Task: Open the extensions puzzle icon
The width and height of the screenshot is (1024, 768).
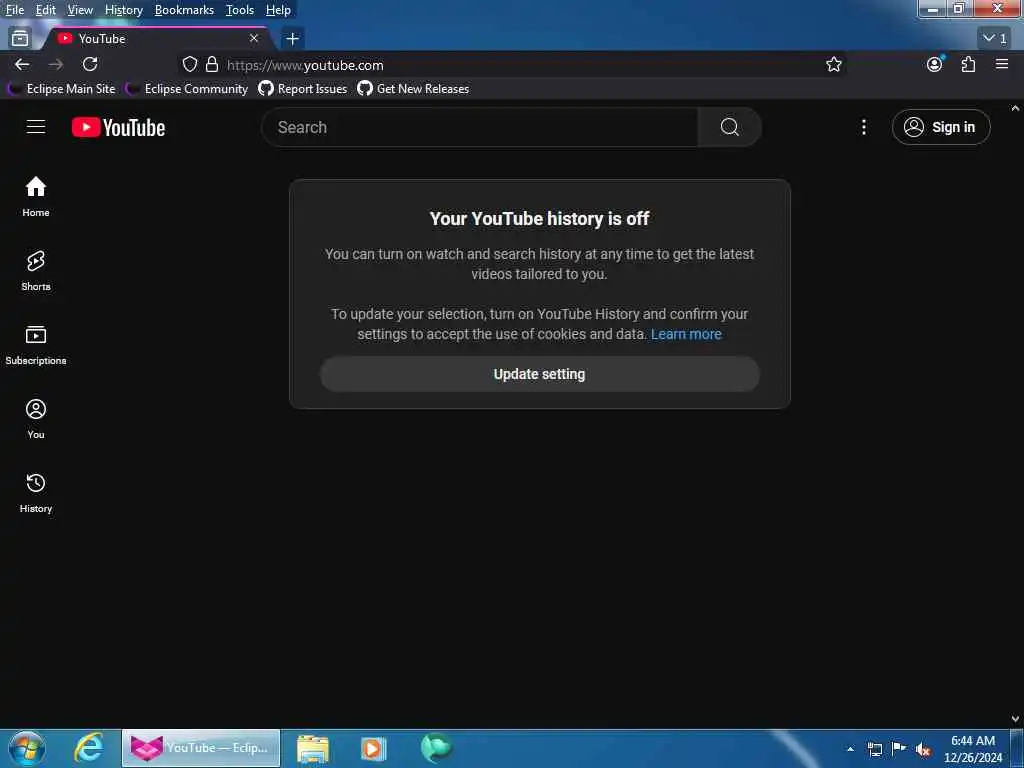Action: (968, 64)
